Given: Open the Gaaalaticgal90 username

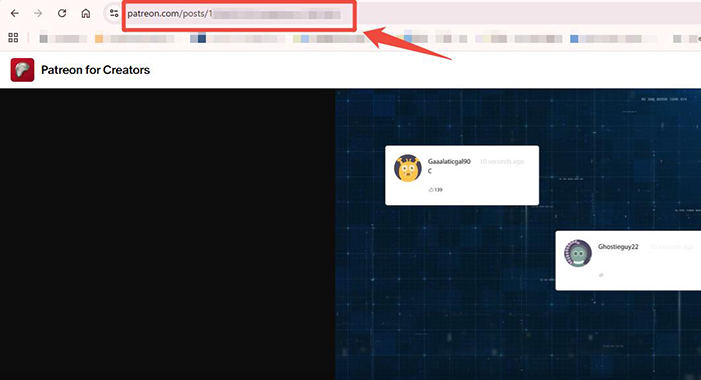Looking at the screenshot, I should (449, 161).
